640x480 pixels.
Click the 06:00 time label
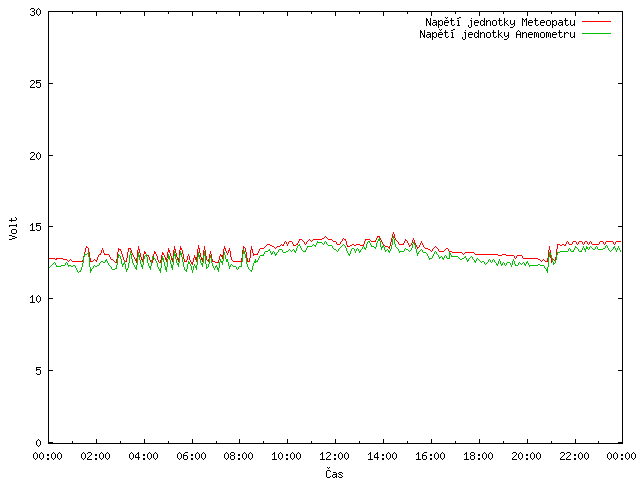click(191, 456)
